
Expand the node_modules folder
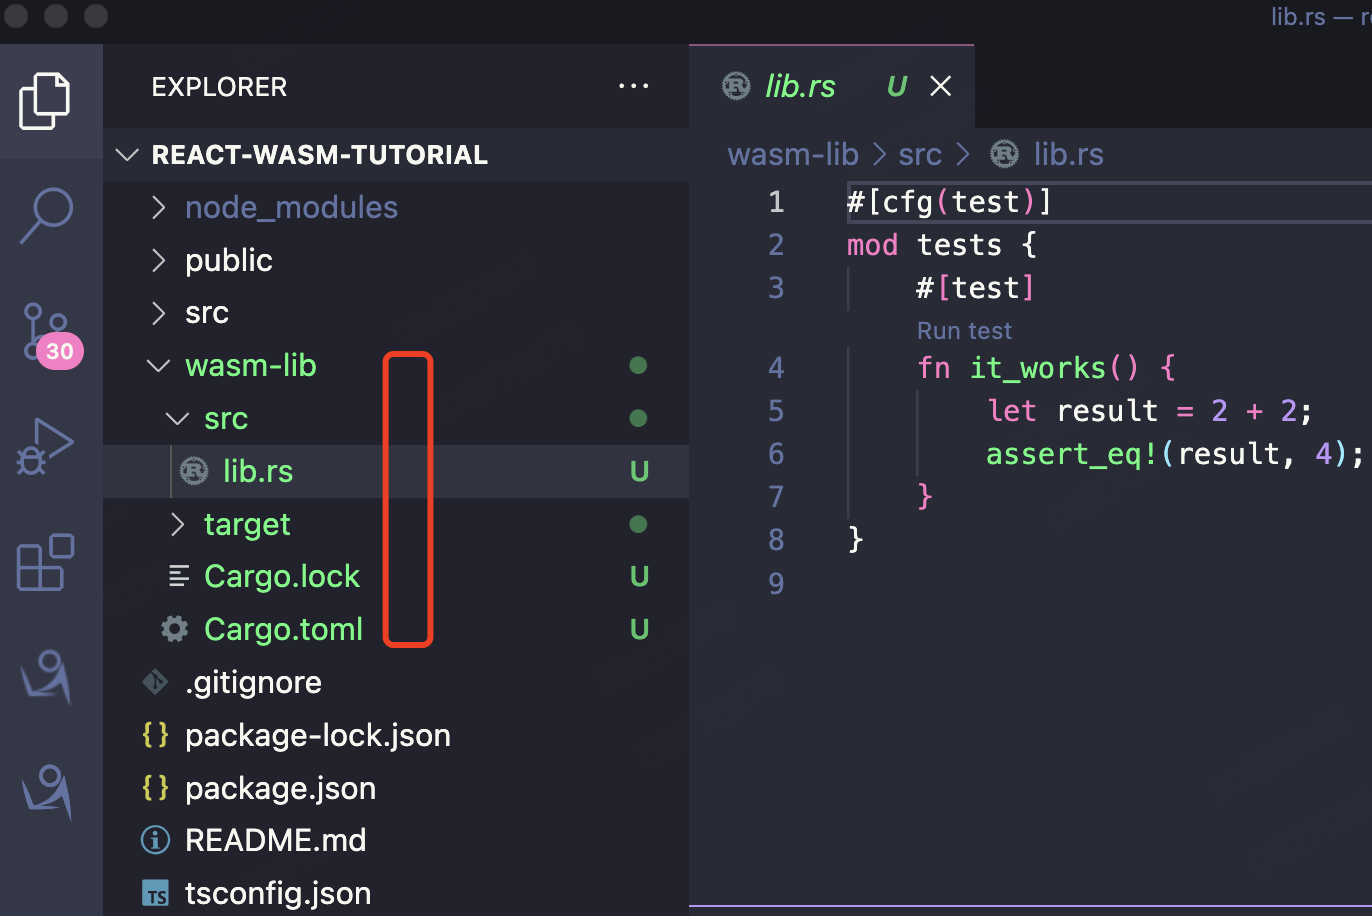(x=291, y=208)
